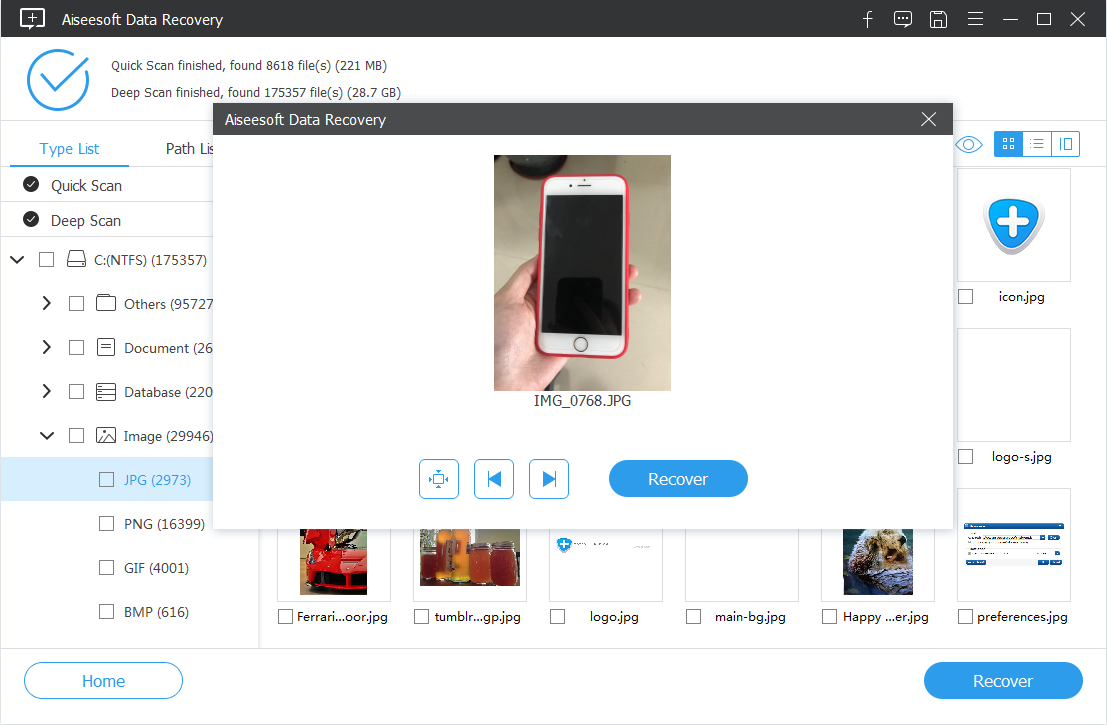Image resolution: width=1107 pixels, height=725 pixels.
Task: Click the Deep Scan row label
Action: (85, 221)
